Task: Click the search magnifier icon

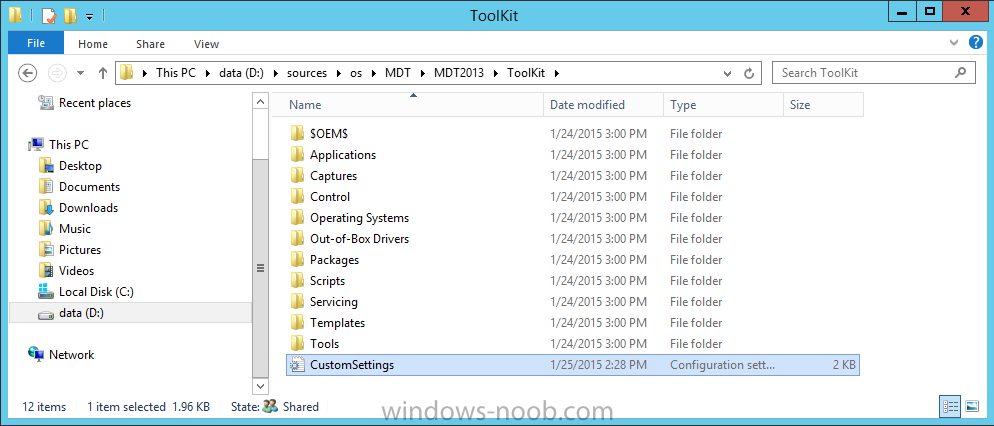Action: (961, 72)
